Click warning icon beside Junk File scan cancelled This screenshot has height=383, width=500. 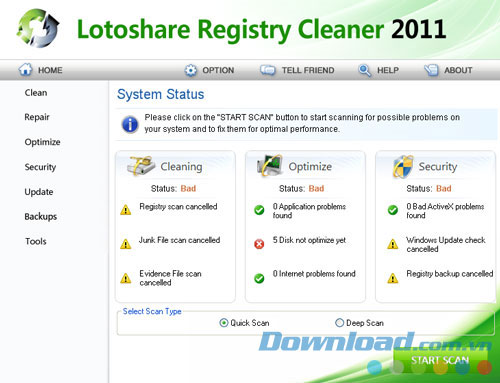(x=126, y=244)
